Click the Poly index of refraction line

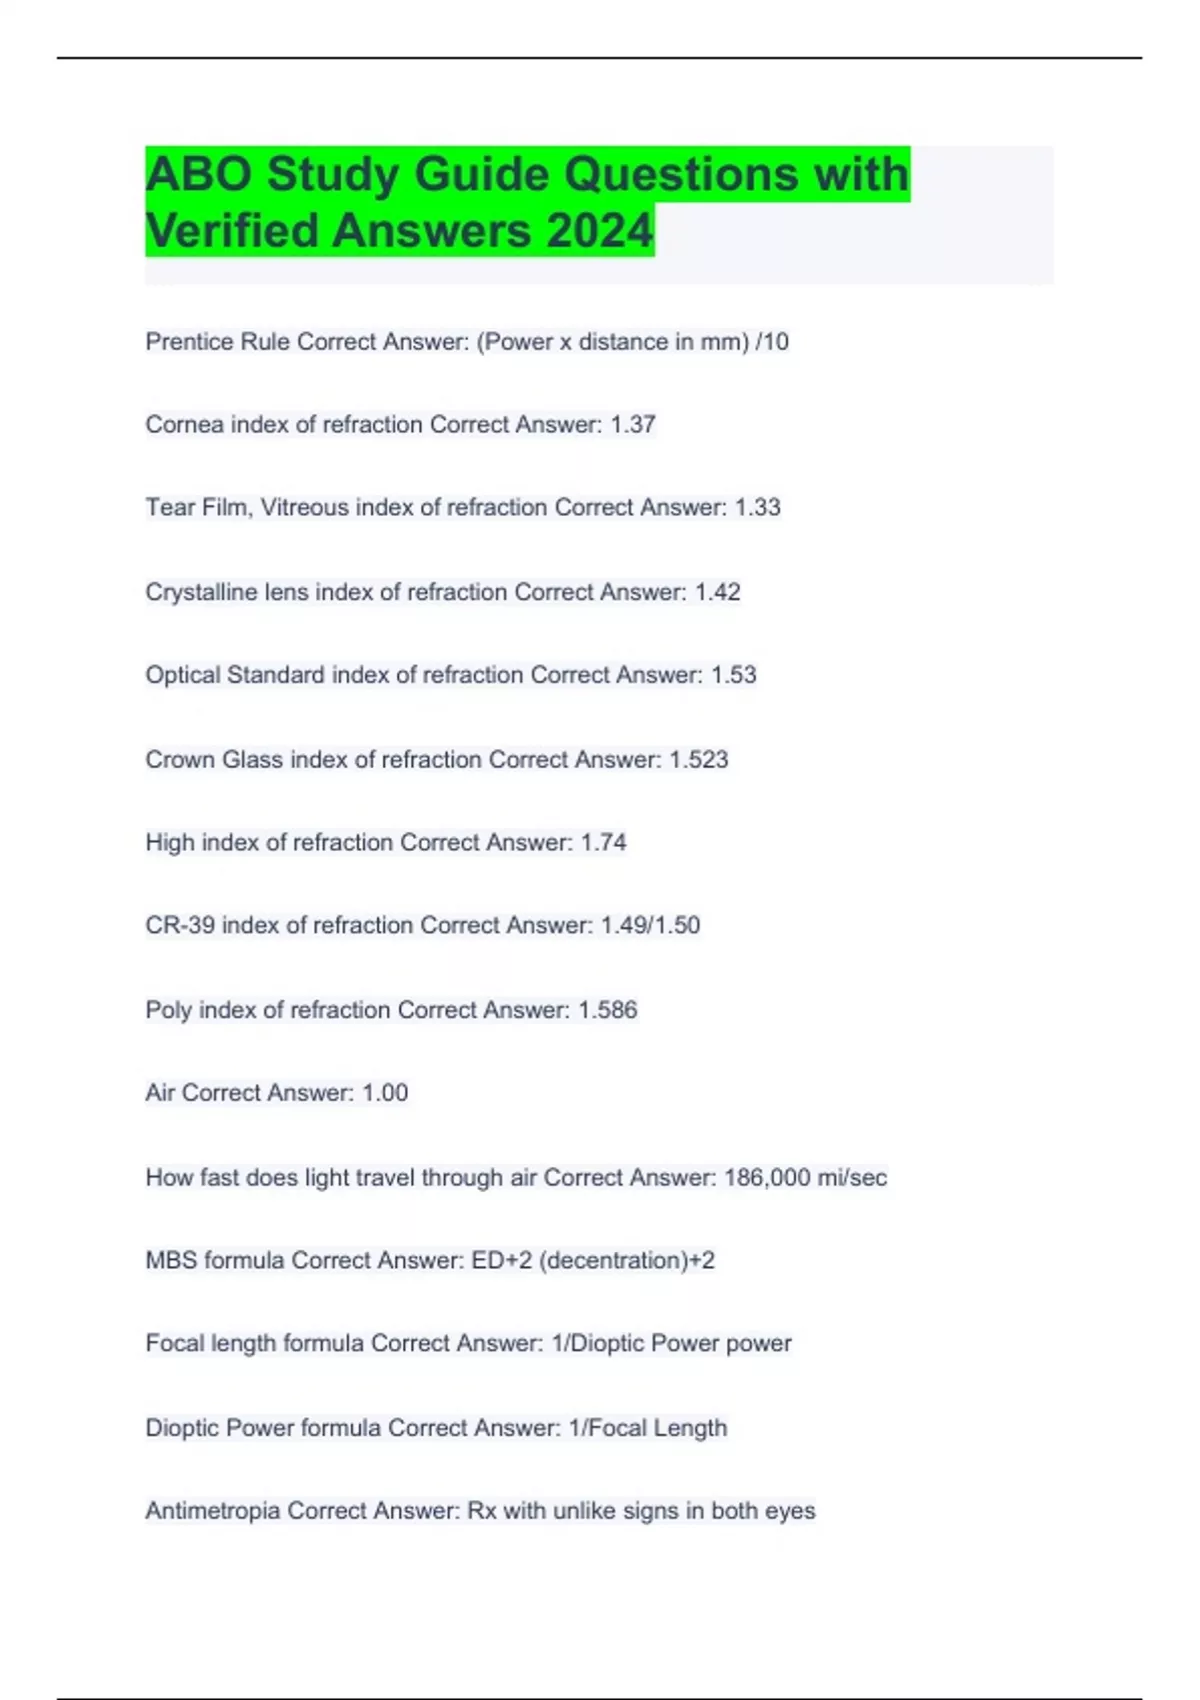(x=390, y=1010)
